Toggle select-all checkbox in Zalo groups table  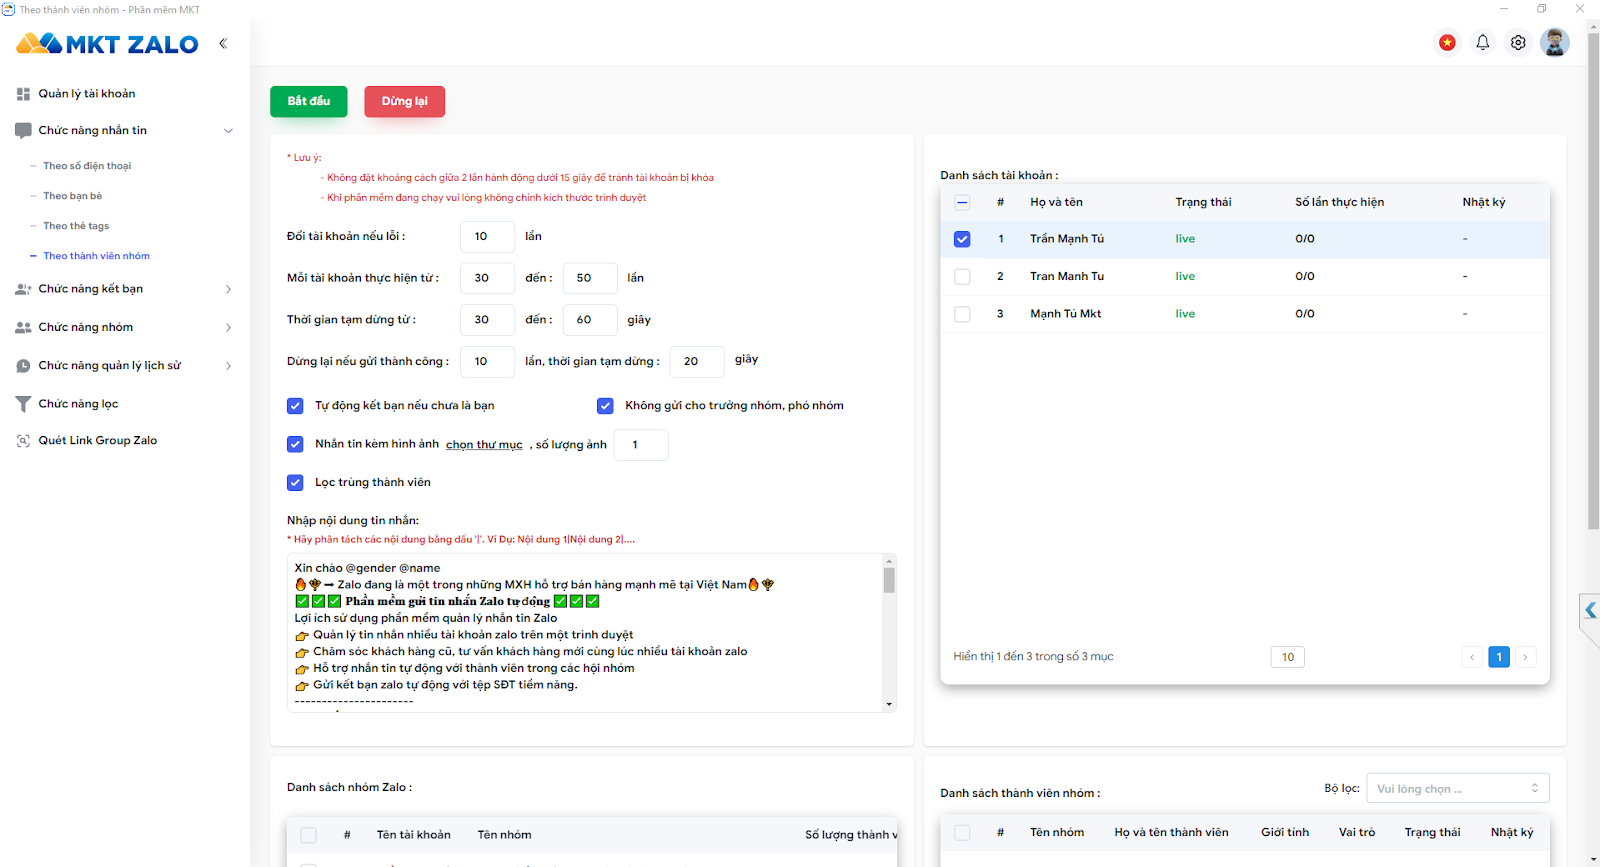(x=308, y=835)
